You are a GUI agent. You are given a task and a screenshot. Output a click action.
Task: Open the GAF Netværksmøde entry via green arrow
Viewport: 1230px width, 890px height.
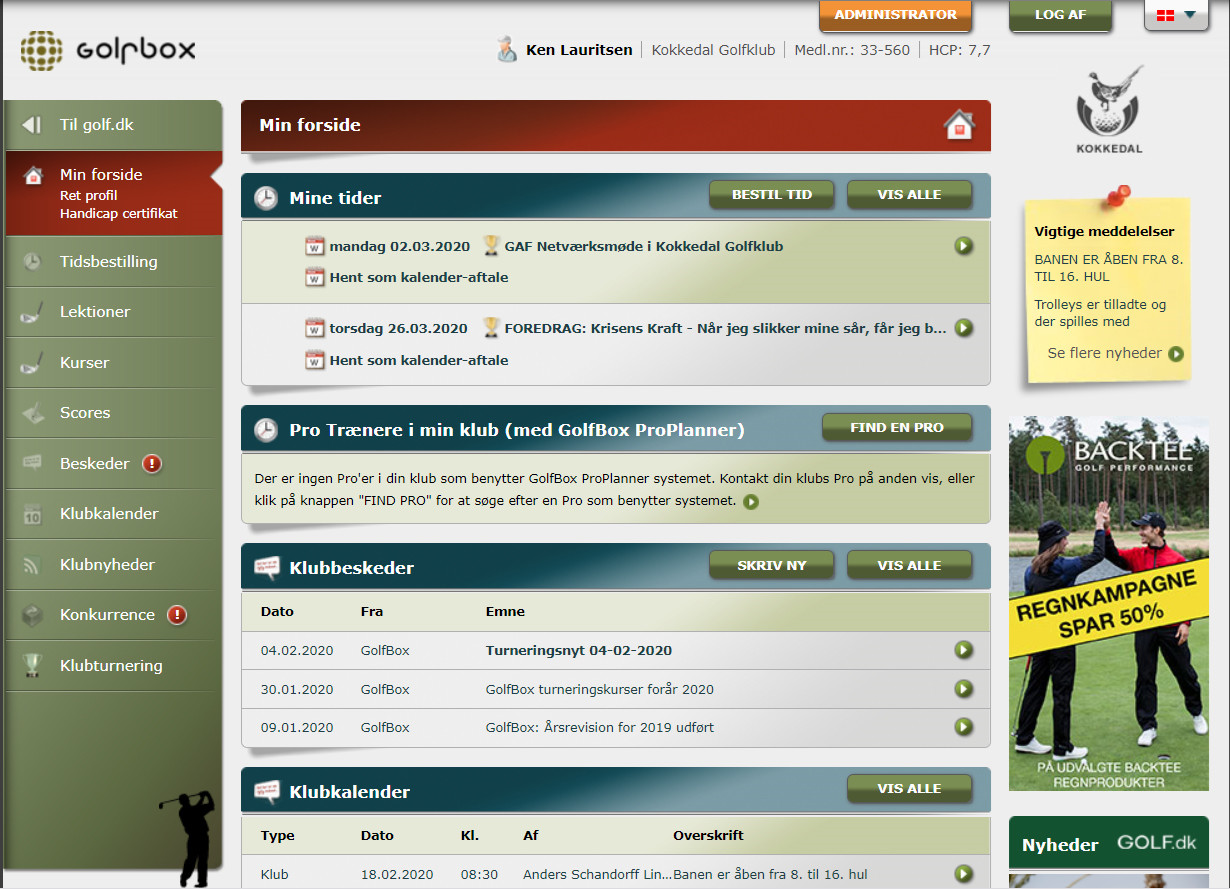964,246
